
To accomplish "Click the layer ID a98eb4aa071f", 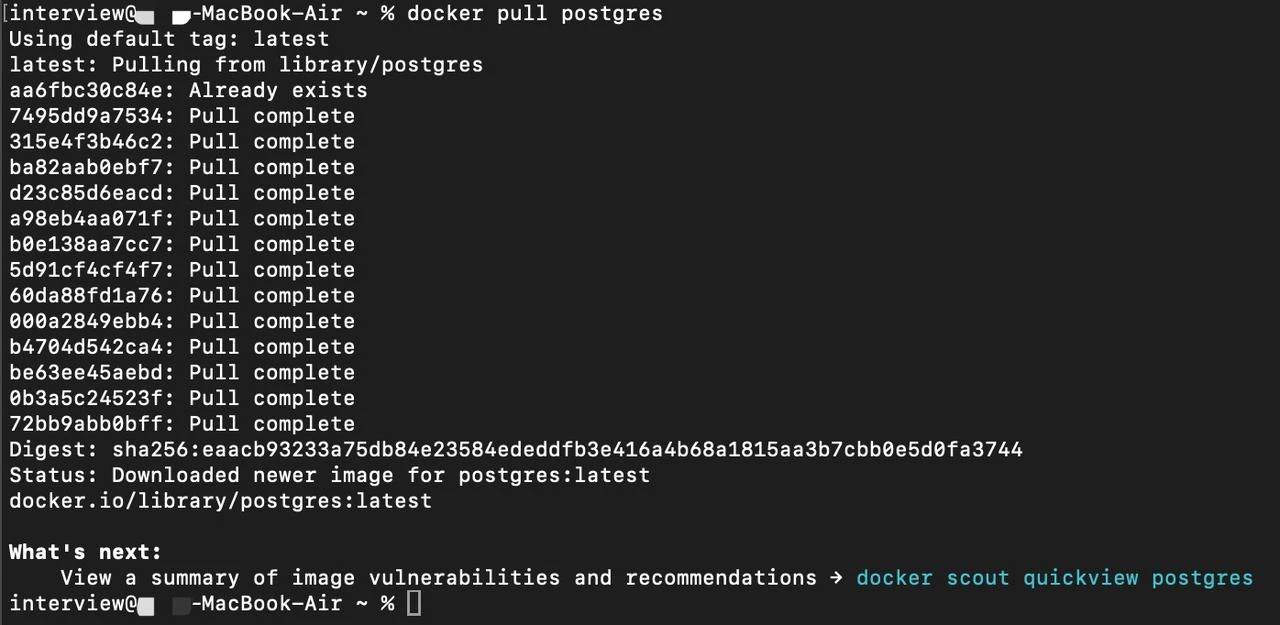I will (x=86, y=219).
